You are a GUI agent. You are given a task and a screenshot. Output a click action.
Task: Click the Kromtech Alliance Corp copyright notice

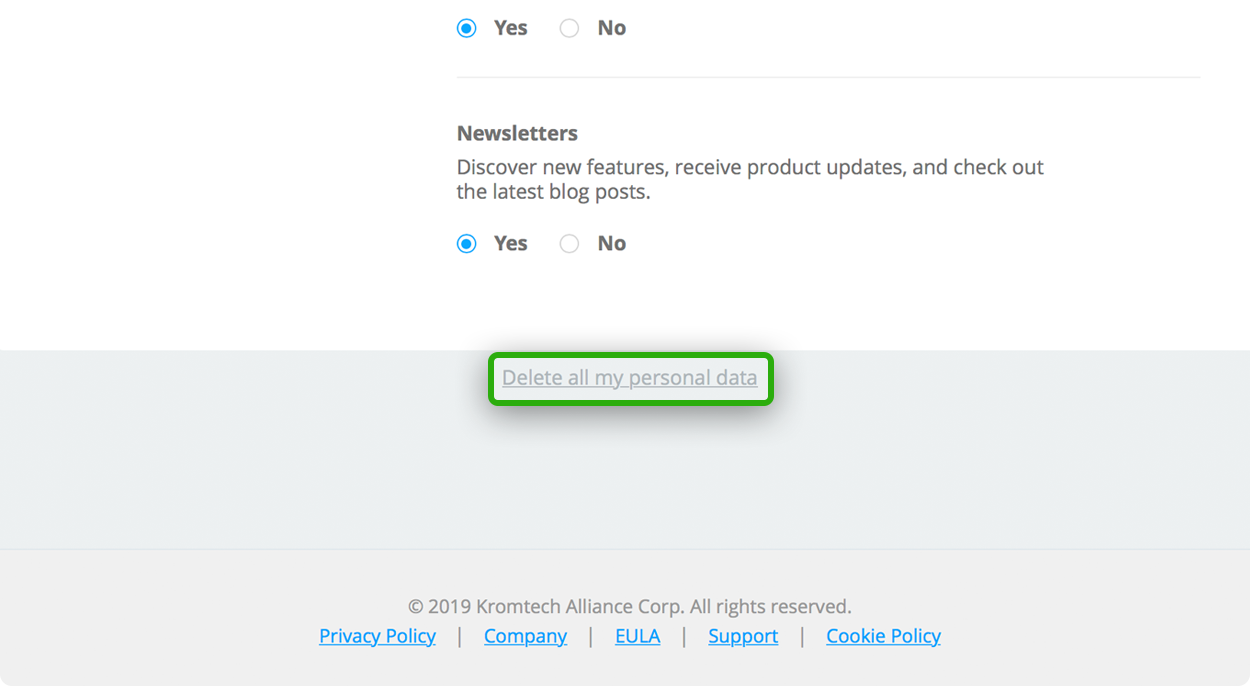630,606
